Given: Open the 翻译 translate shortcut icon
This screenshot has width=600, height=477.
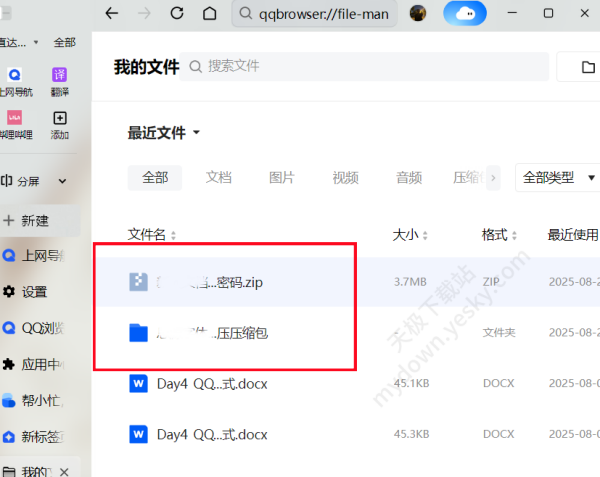Looking at the screenshot, I should click(x=60, y=76).
